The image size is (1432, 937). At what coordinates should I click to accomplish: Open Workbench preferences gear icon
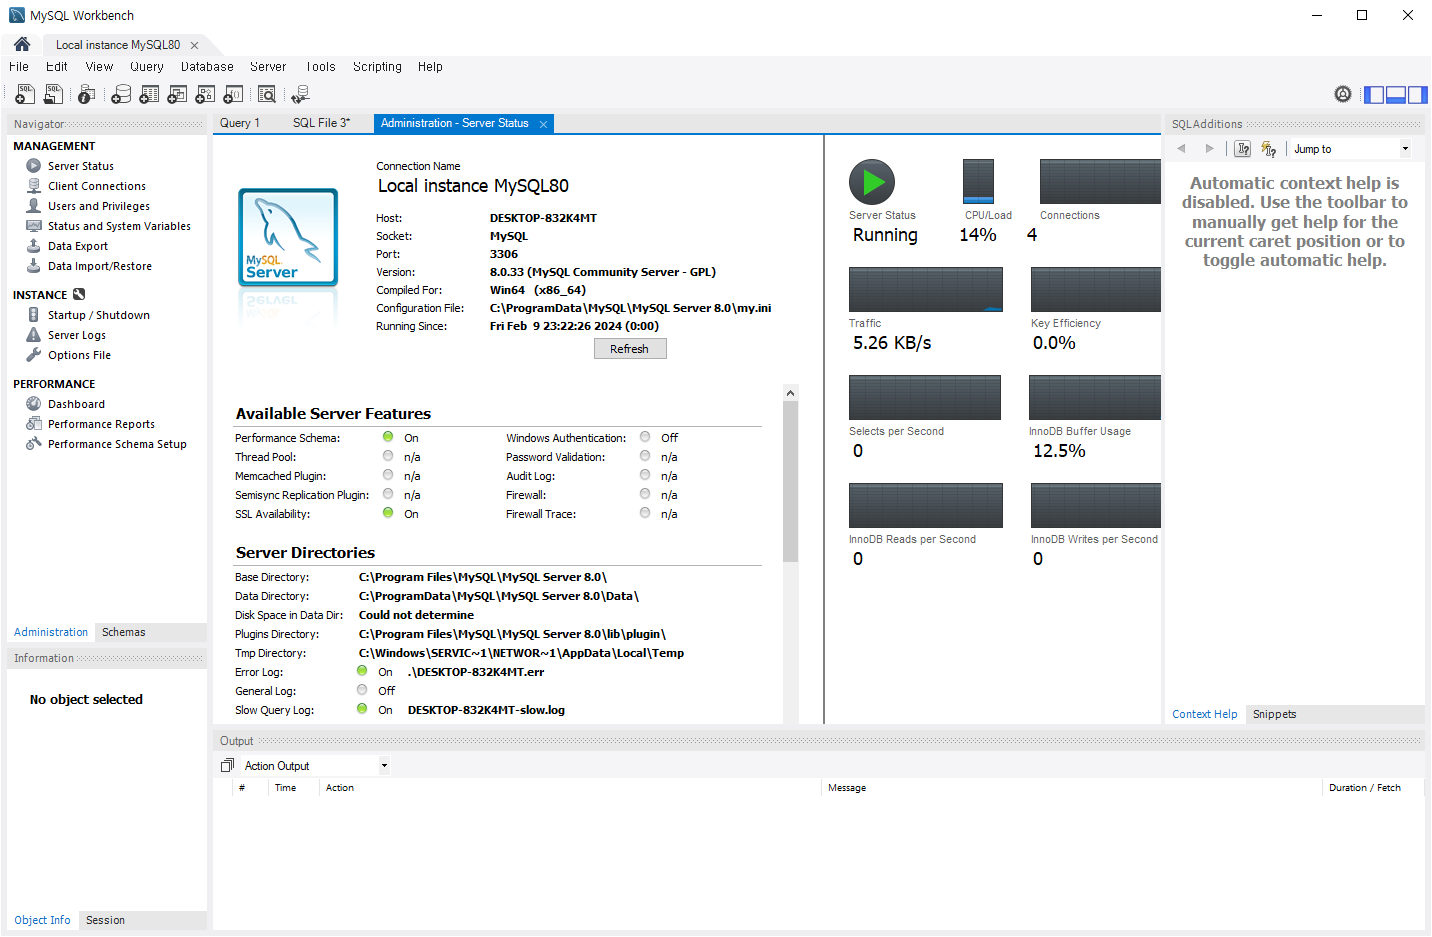pyautogui.click(x=1343, y=94)
